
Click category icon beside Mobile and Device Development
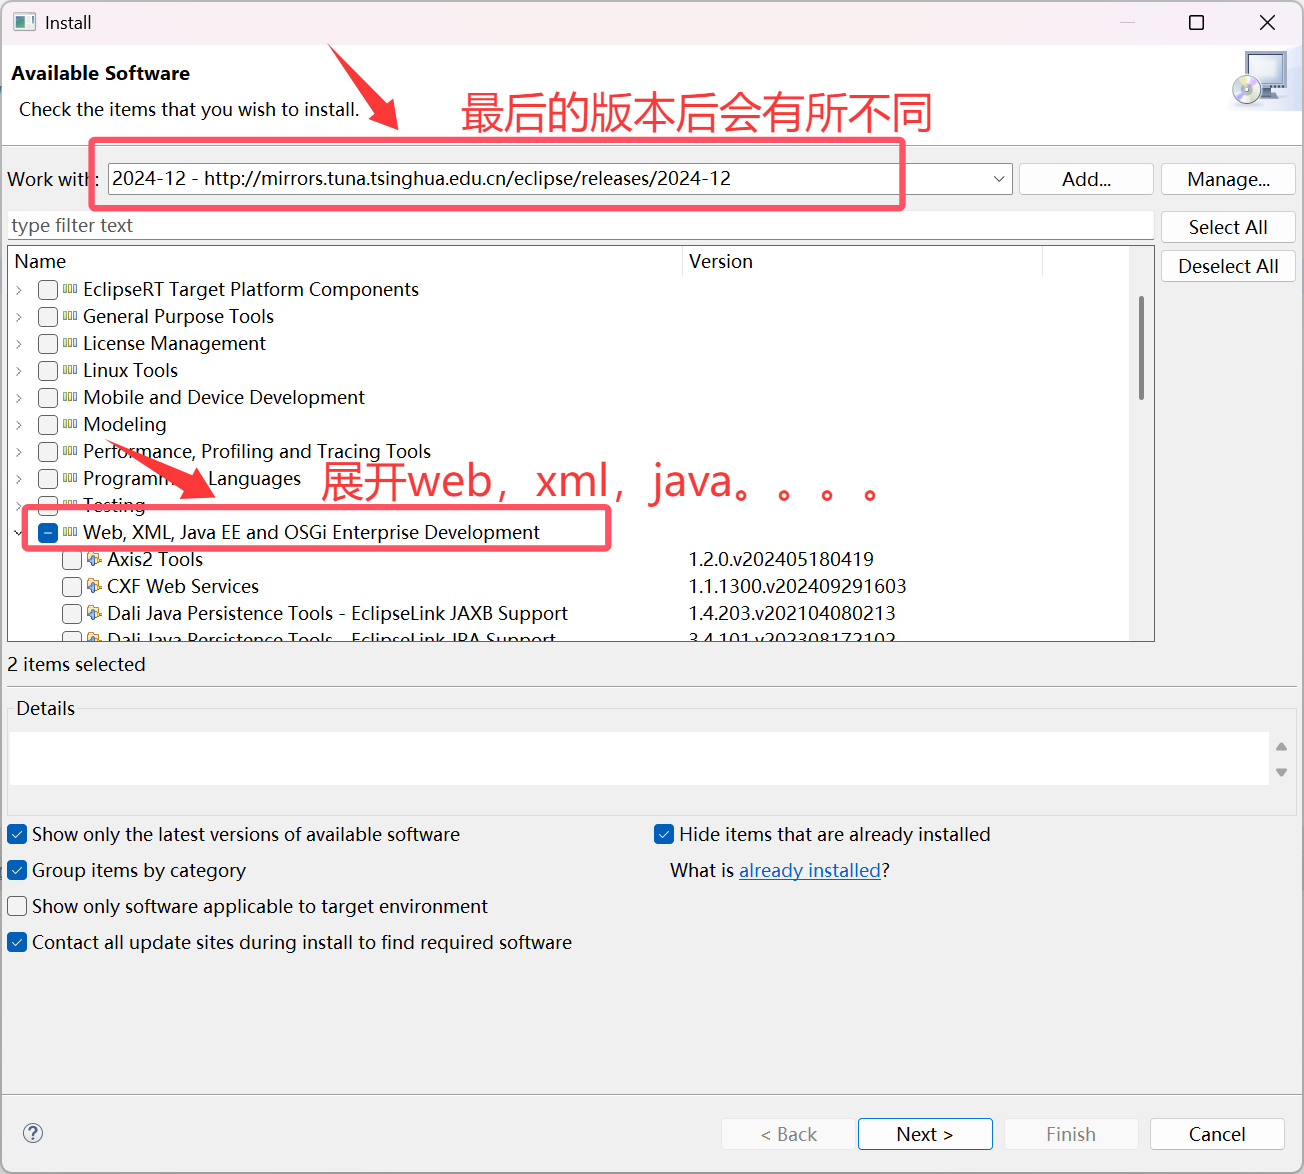[70, 397]
